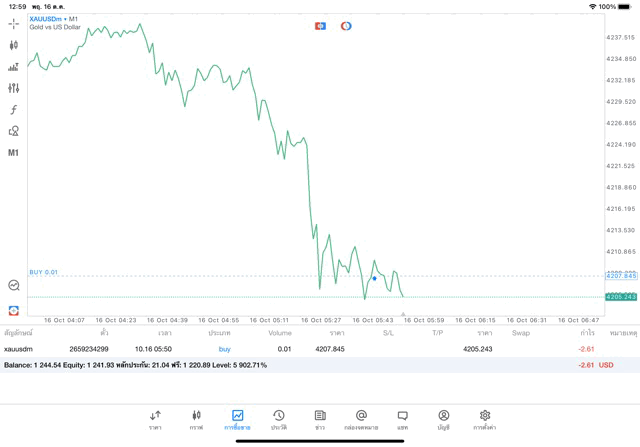Tap the red-blue circular icon above chart
This screenshot has height=447, width=640.
[346, 26]
